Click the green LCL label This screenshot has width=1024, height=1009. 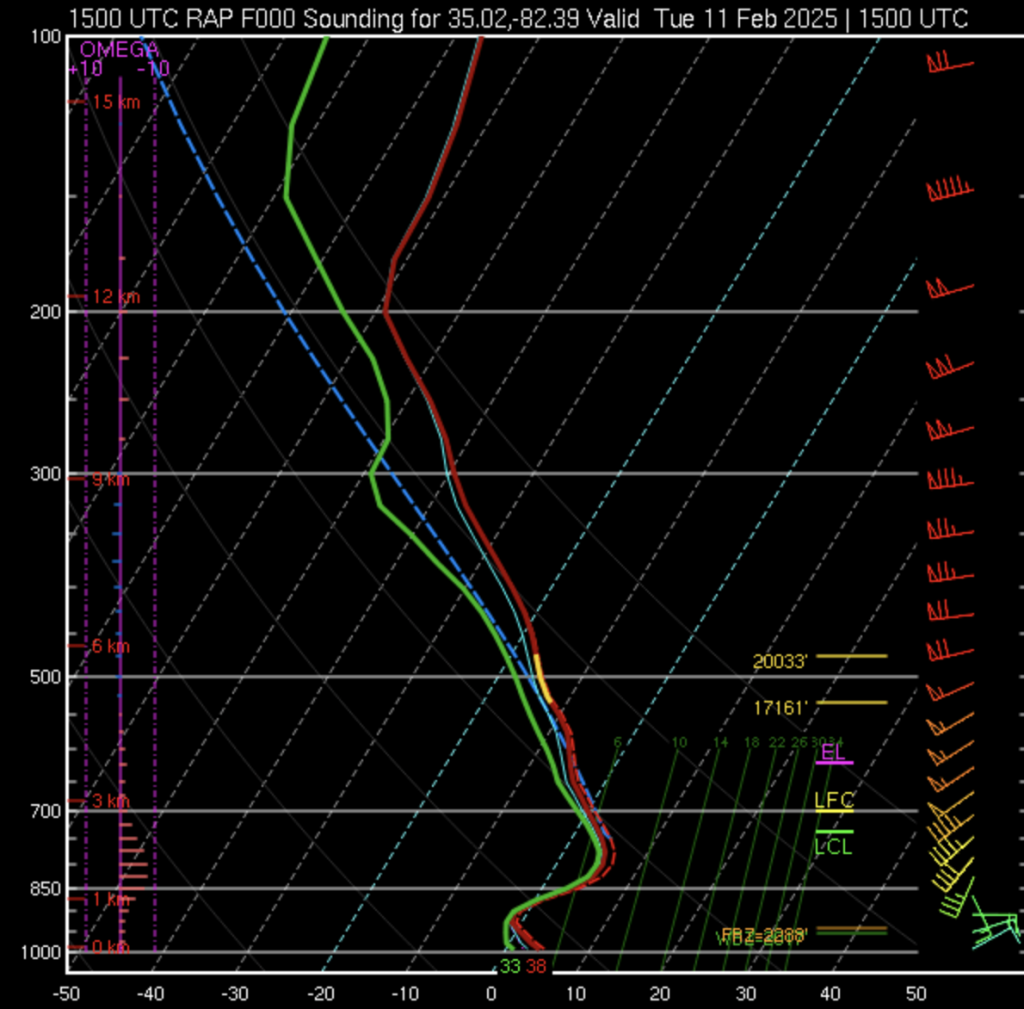coord(833,847)
